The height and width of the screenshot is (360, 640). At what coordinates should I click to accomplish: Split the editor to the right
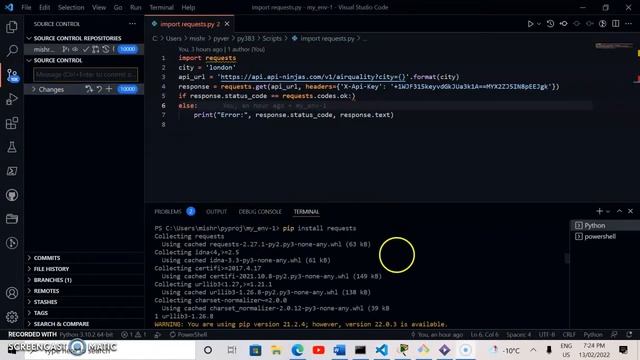[616, 24]
